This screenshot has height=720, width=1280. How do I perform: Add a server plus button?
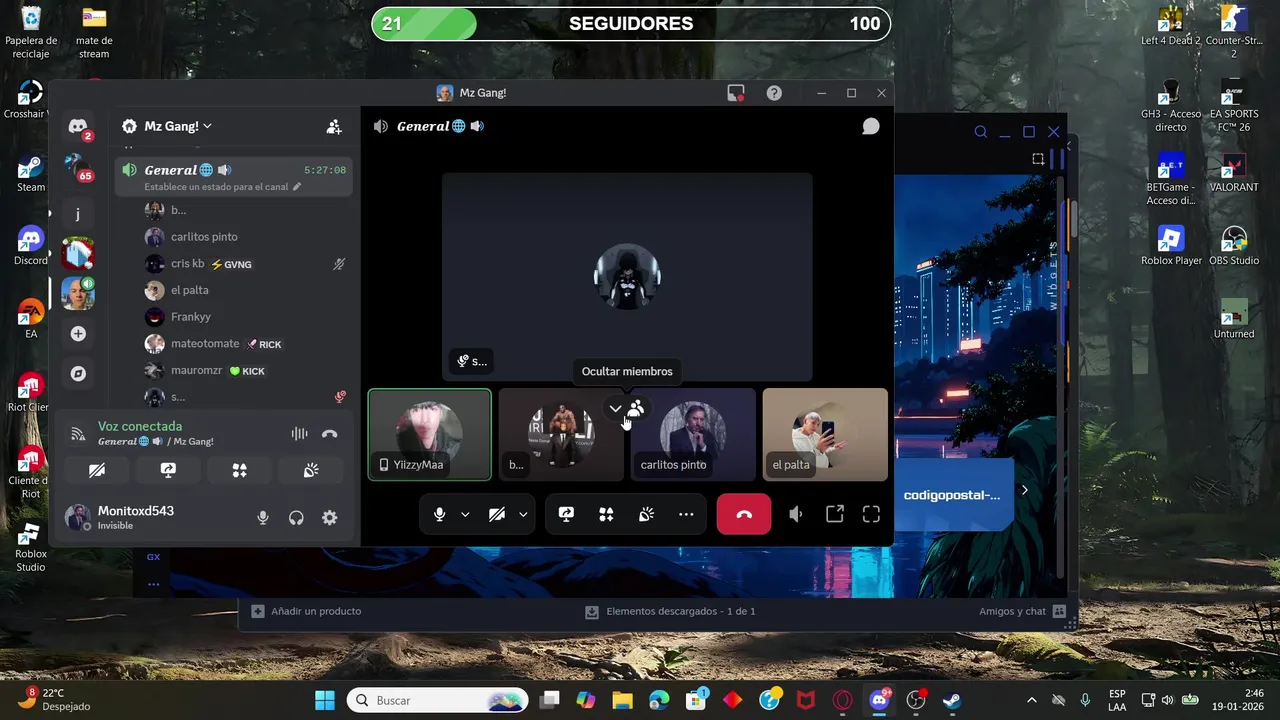pyautogui.click(x=78, y=334)
